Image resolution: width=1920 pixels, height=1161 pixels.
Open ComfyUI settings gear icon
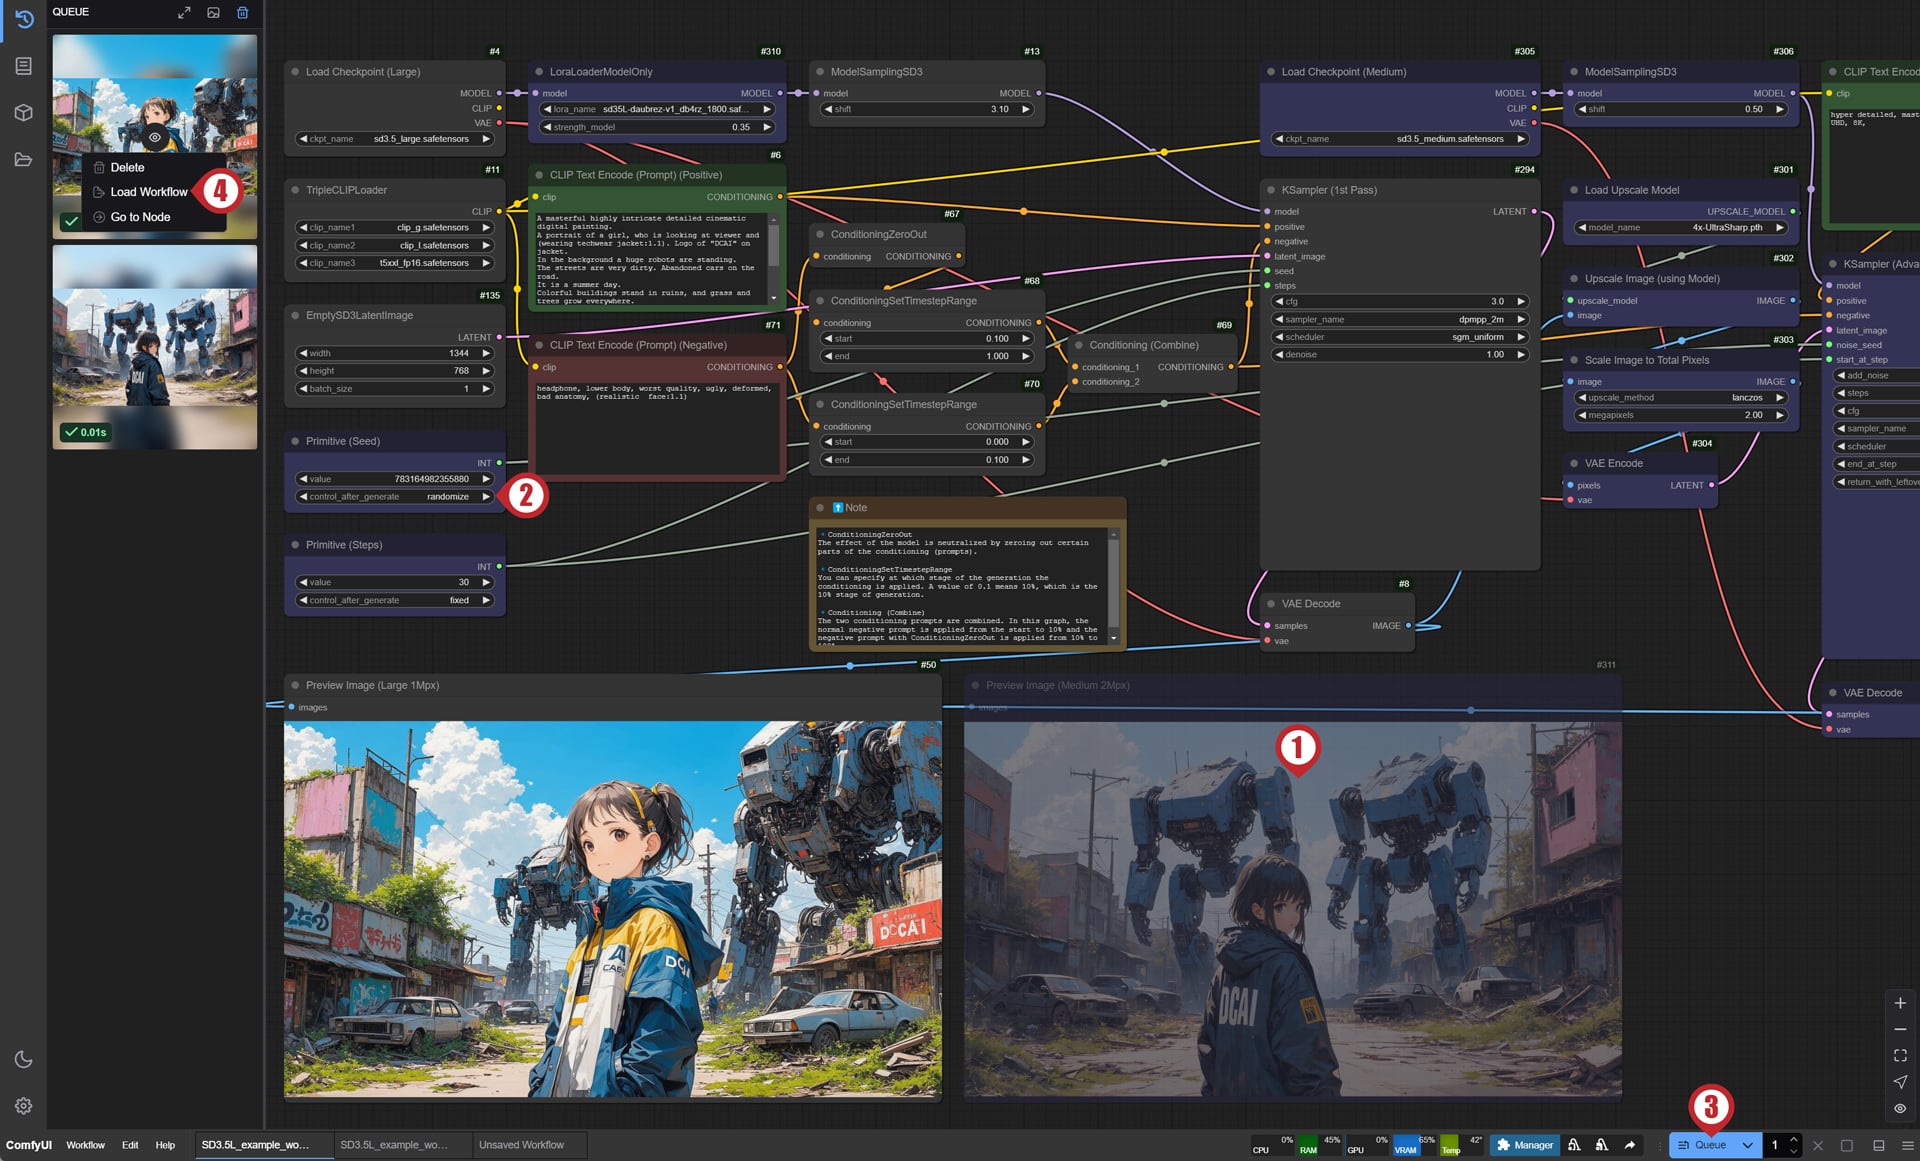(x=23, y=1105)
